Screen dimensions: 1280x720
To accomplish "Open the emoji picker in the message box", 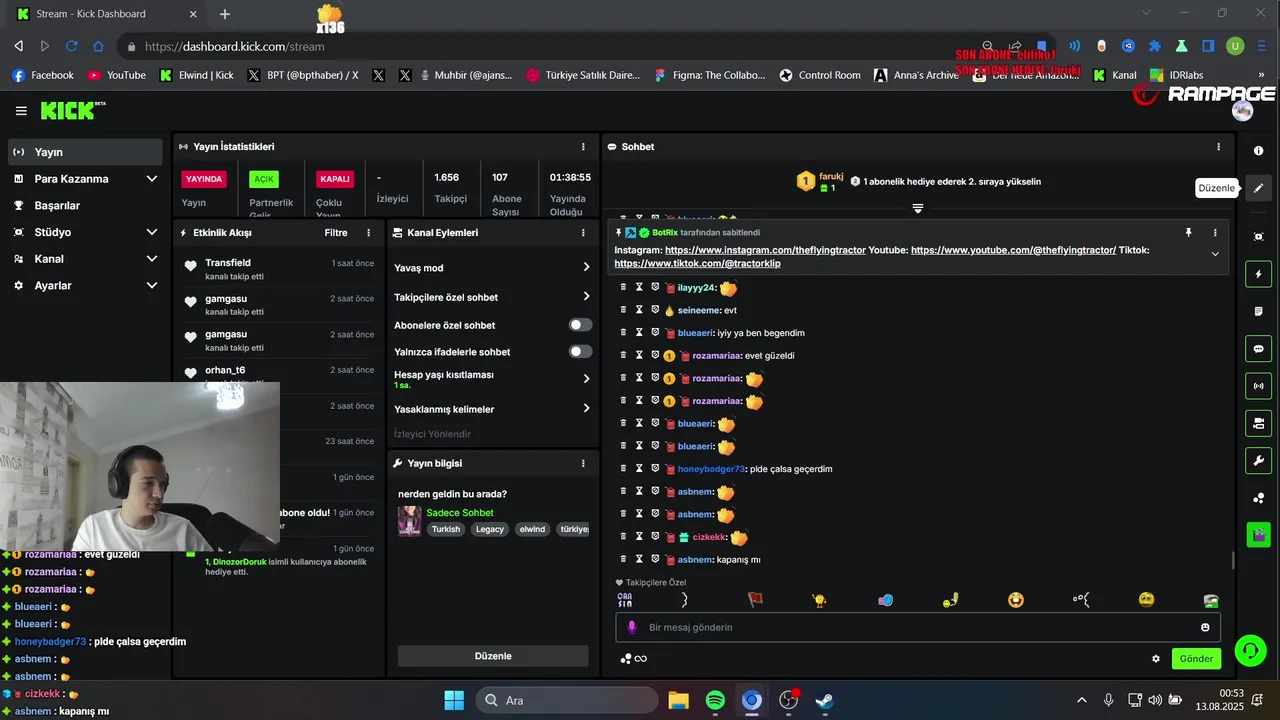I will pos(1205,627).
